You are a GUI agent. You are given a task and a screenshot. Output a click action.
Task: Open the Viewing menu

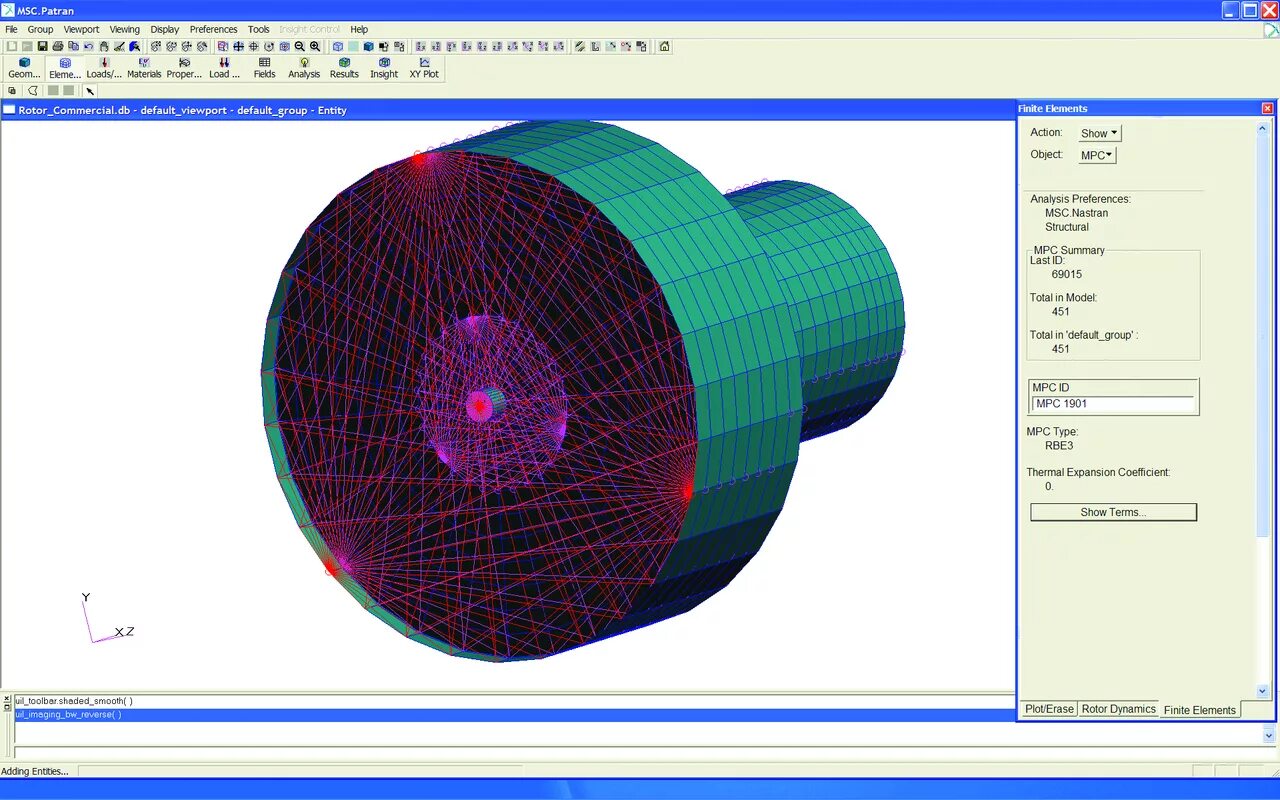click(x=125, y=29)
